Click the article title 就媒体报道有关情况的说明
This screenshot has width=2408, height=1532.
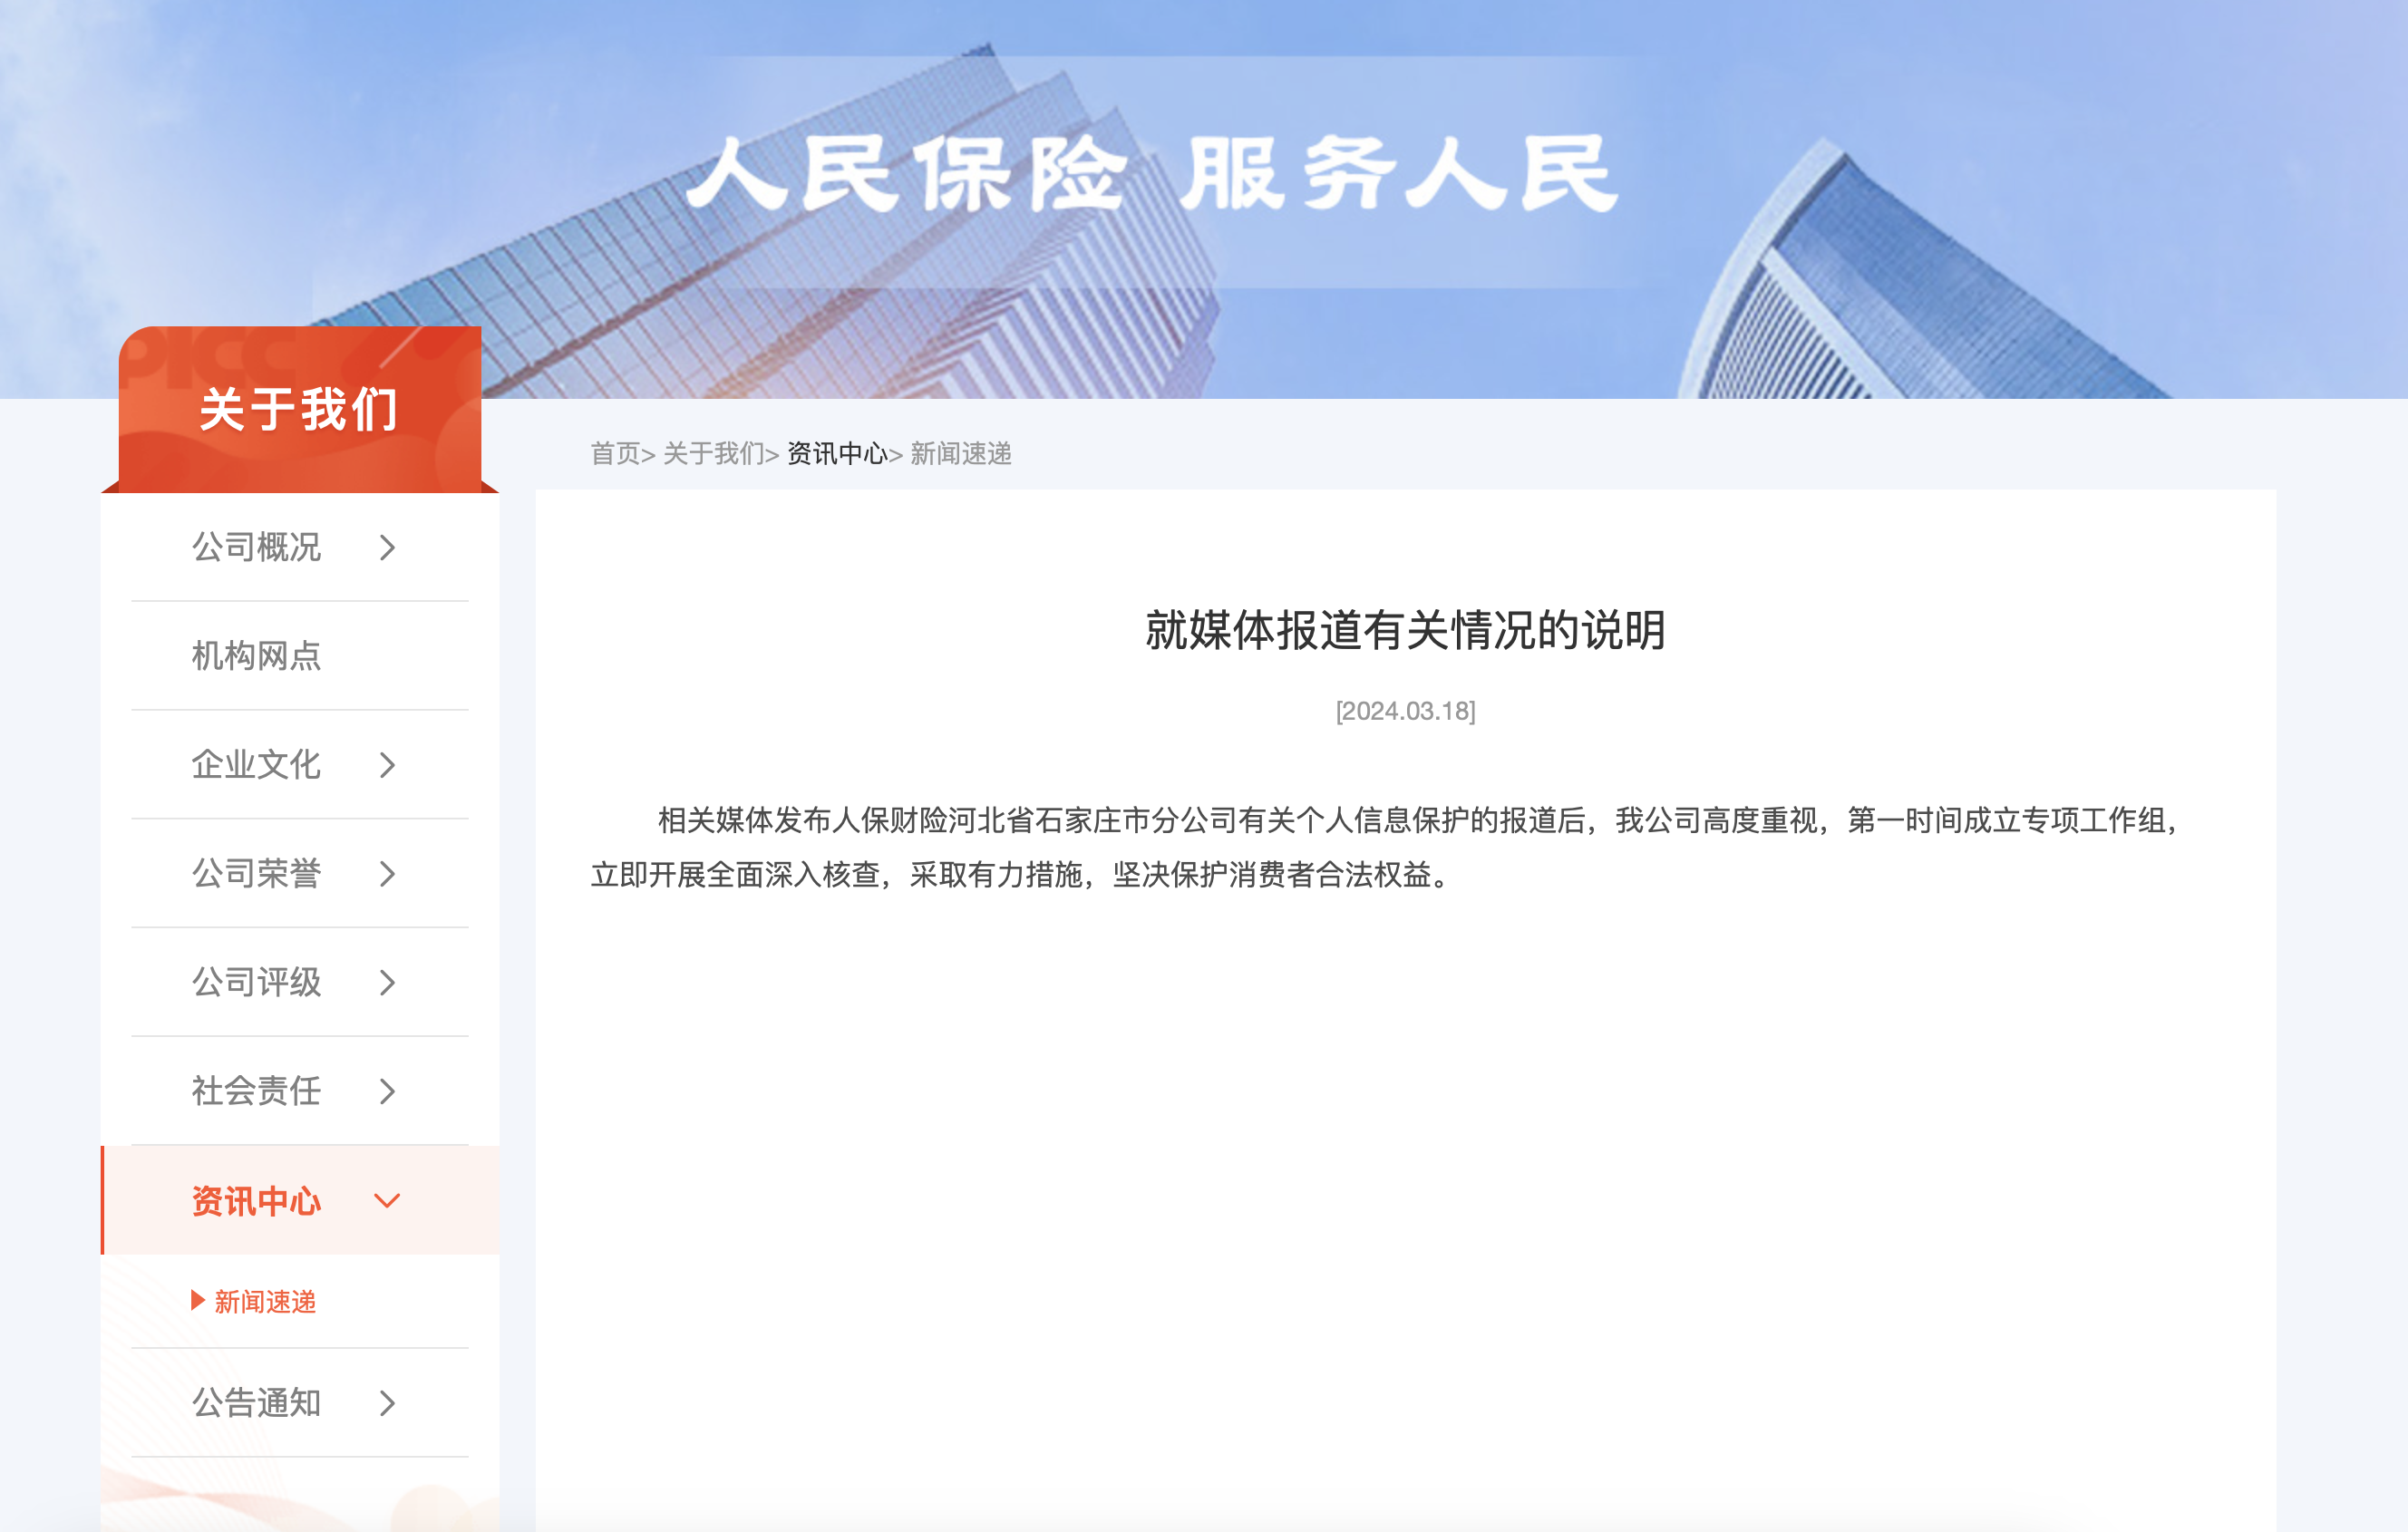tap(1405, 630)
